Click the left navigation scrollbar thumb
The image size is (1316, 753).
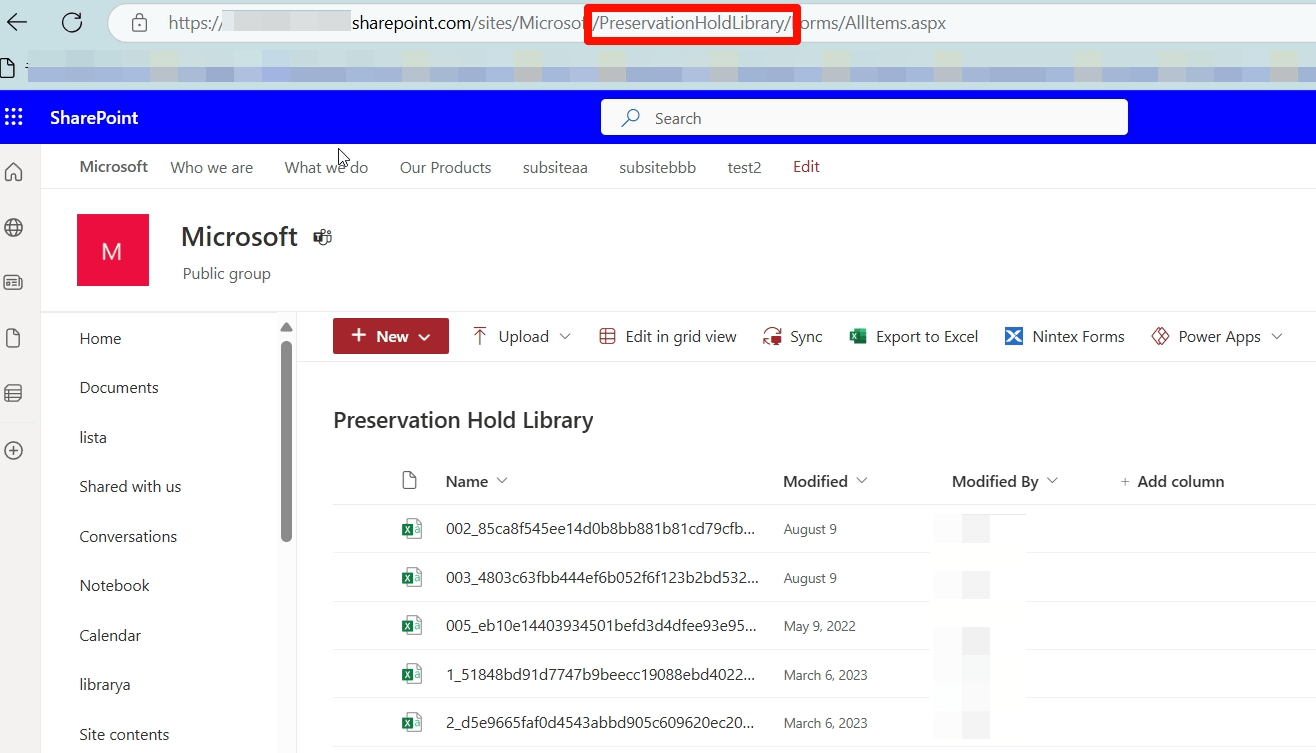click(286, 441)
